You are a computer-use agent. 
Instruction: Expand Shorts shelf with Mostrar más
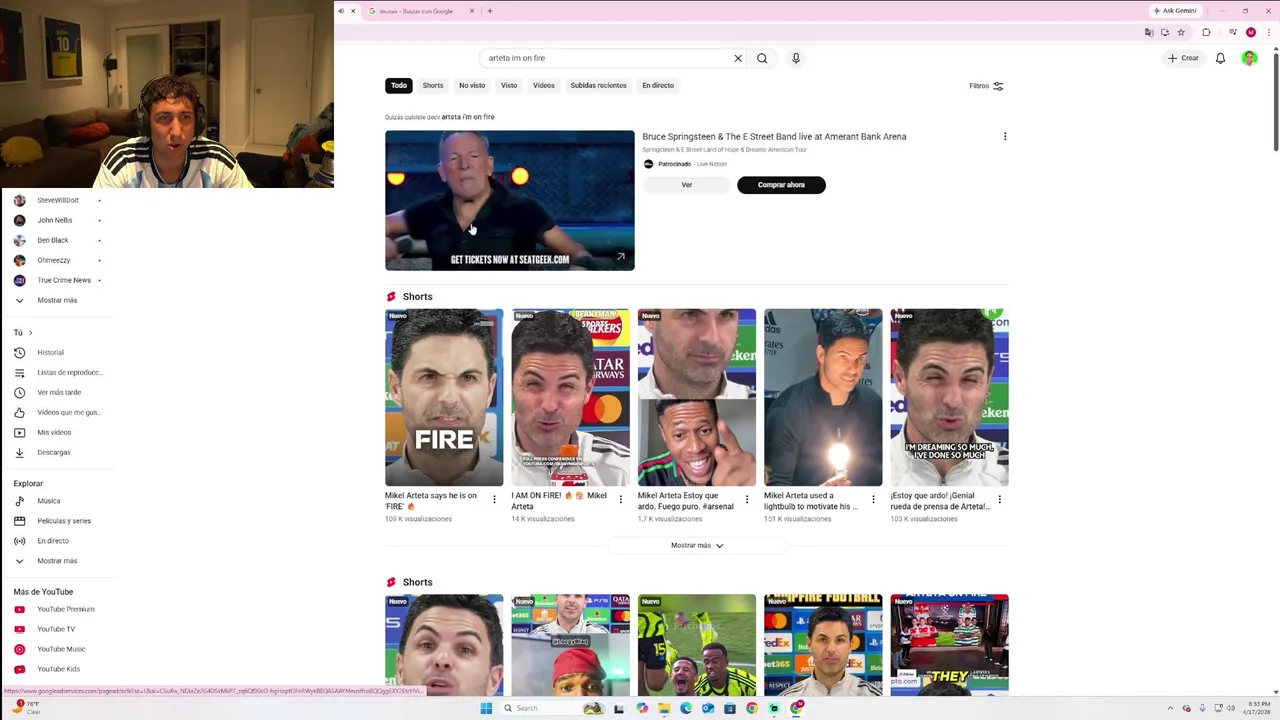pyautogui.click(x=697, y=546)
